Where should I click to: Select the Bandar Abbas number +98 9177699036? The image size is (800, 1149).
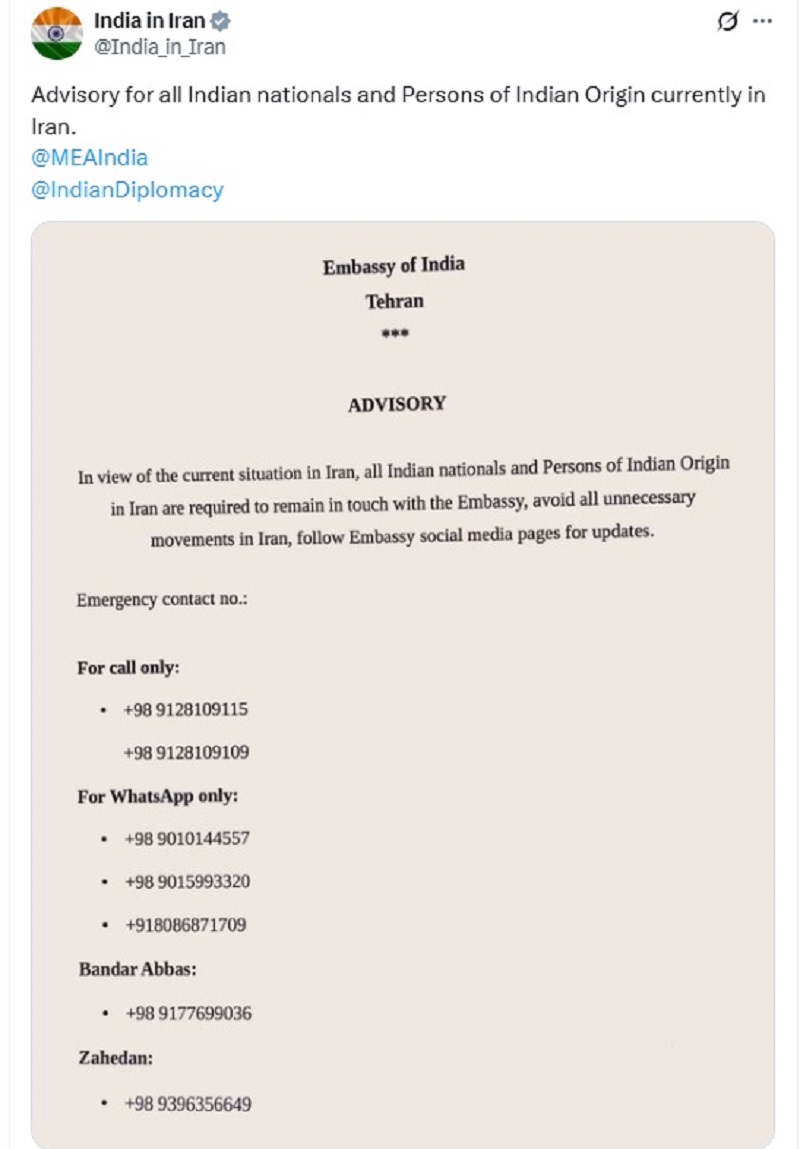[x=188, y=1013]
